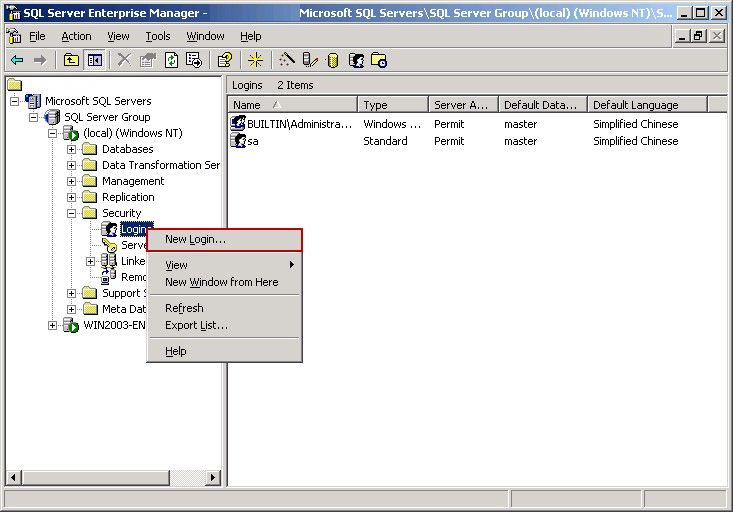733x512 pixels.
Task: Choose Help in the context menu
Action: (x=224, y=351)
